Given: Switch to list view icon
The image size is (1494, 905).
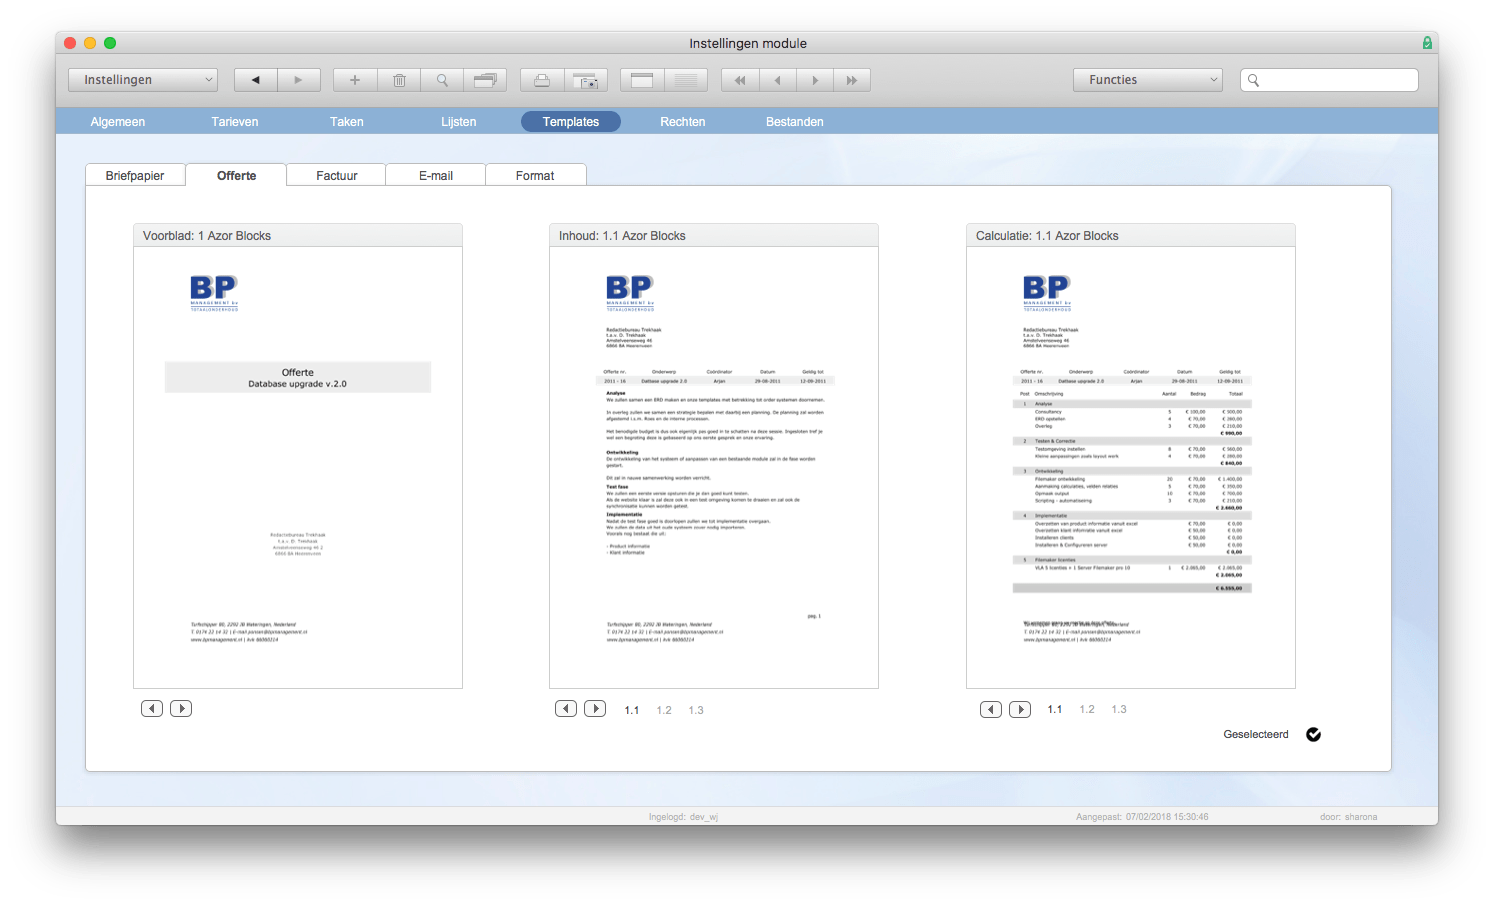Looking at the screenshot, I should (x=686, y=80).
